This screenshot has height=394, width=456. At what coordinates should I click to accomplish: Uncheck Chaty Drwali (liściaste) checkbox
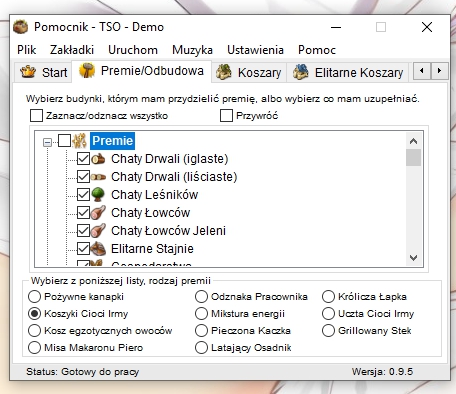(x=83, y=177)
